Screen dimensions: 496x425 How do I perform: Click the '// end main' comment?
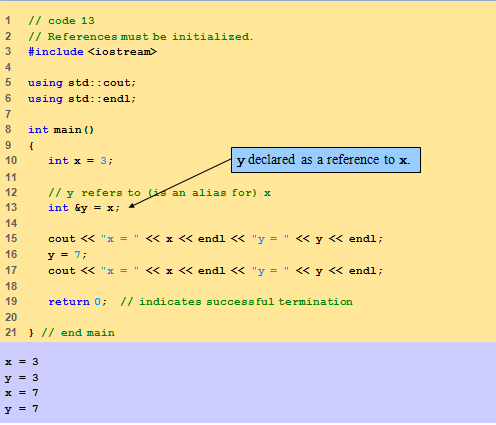(x=78, y=333)
